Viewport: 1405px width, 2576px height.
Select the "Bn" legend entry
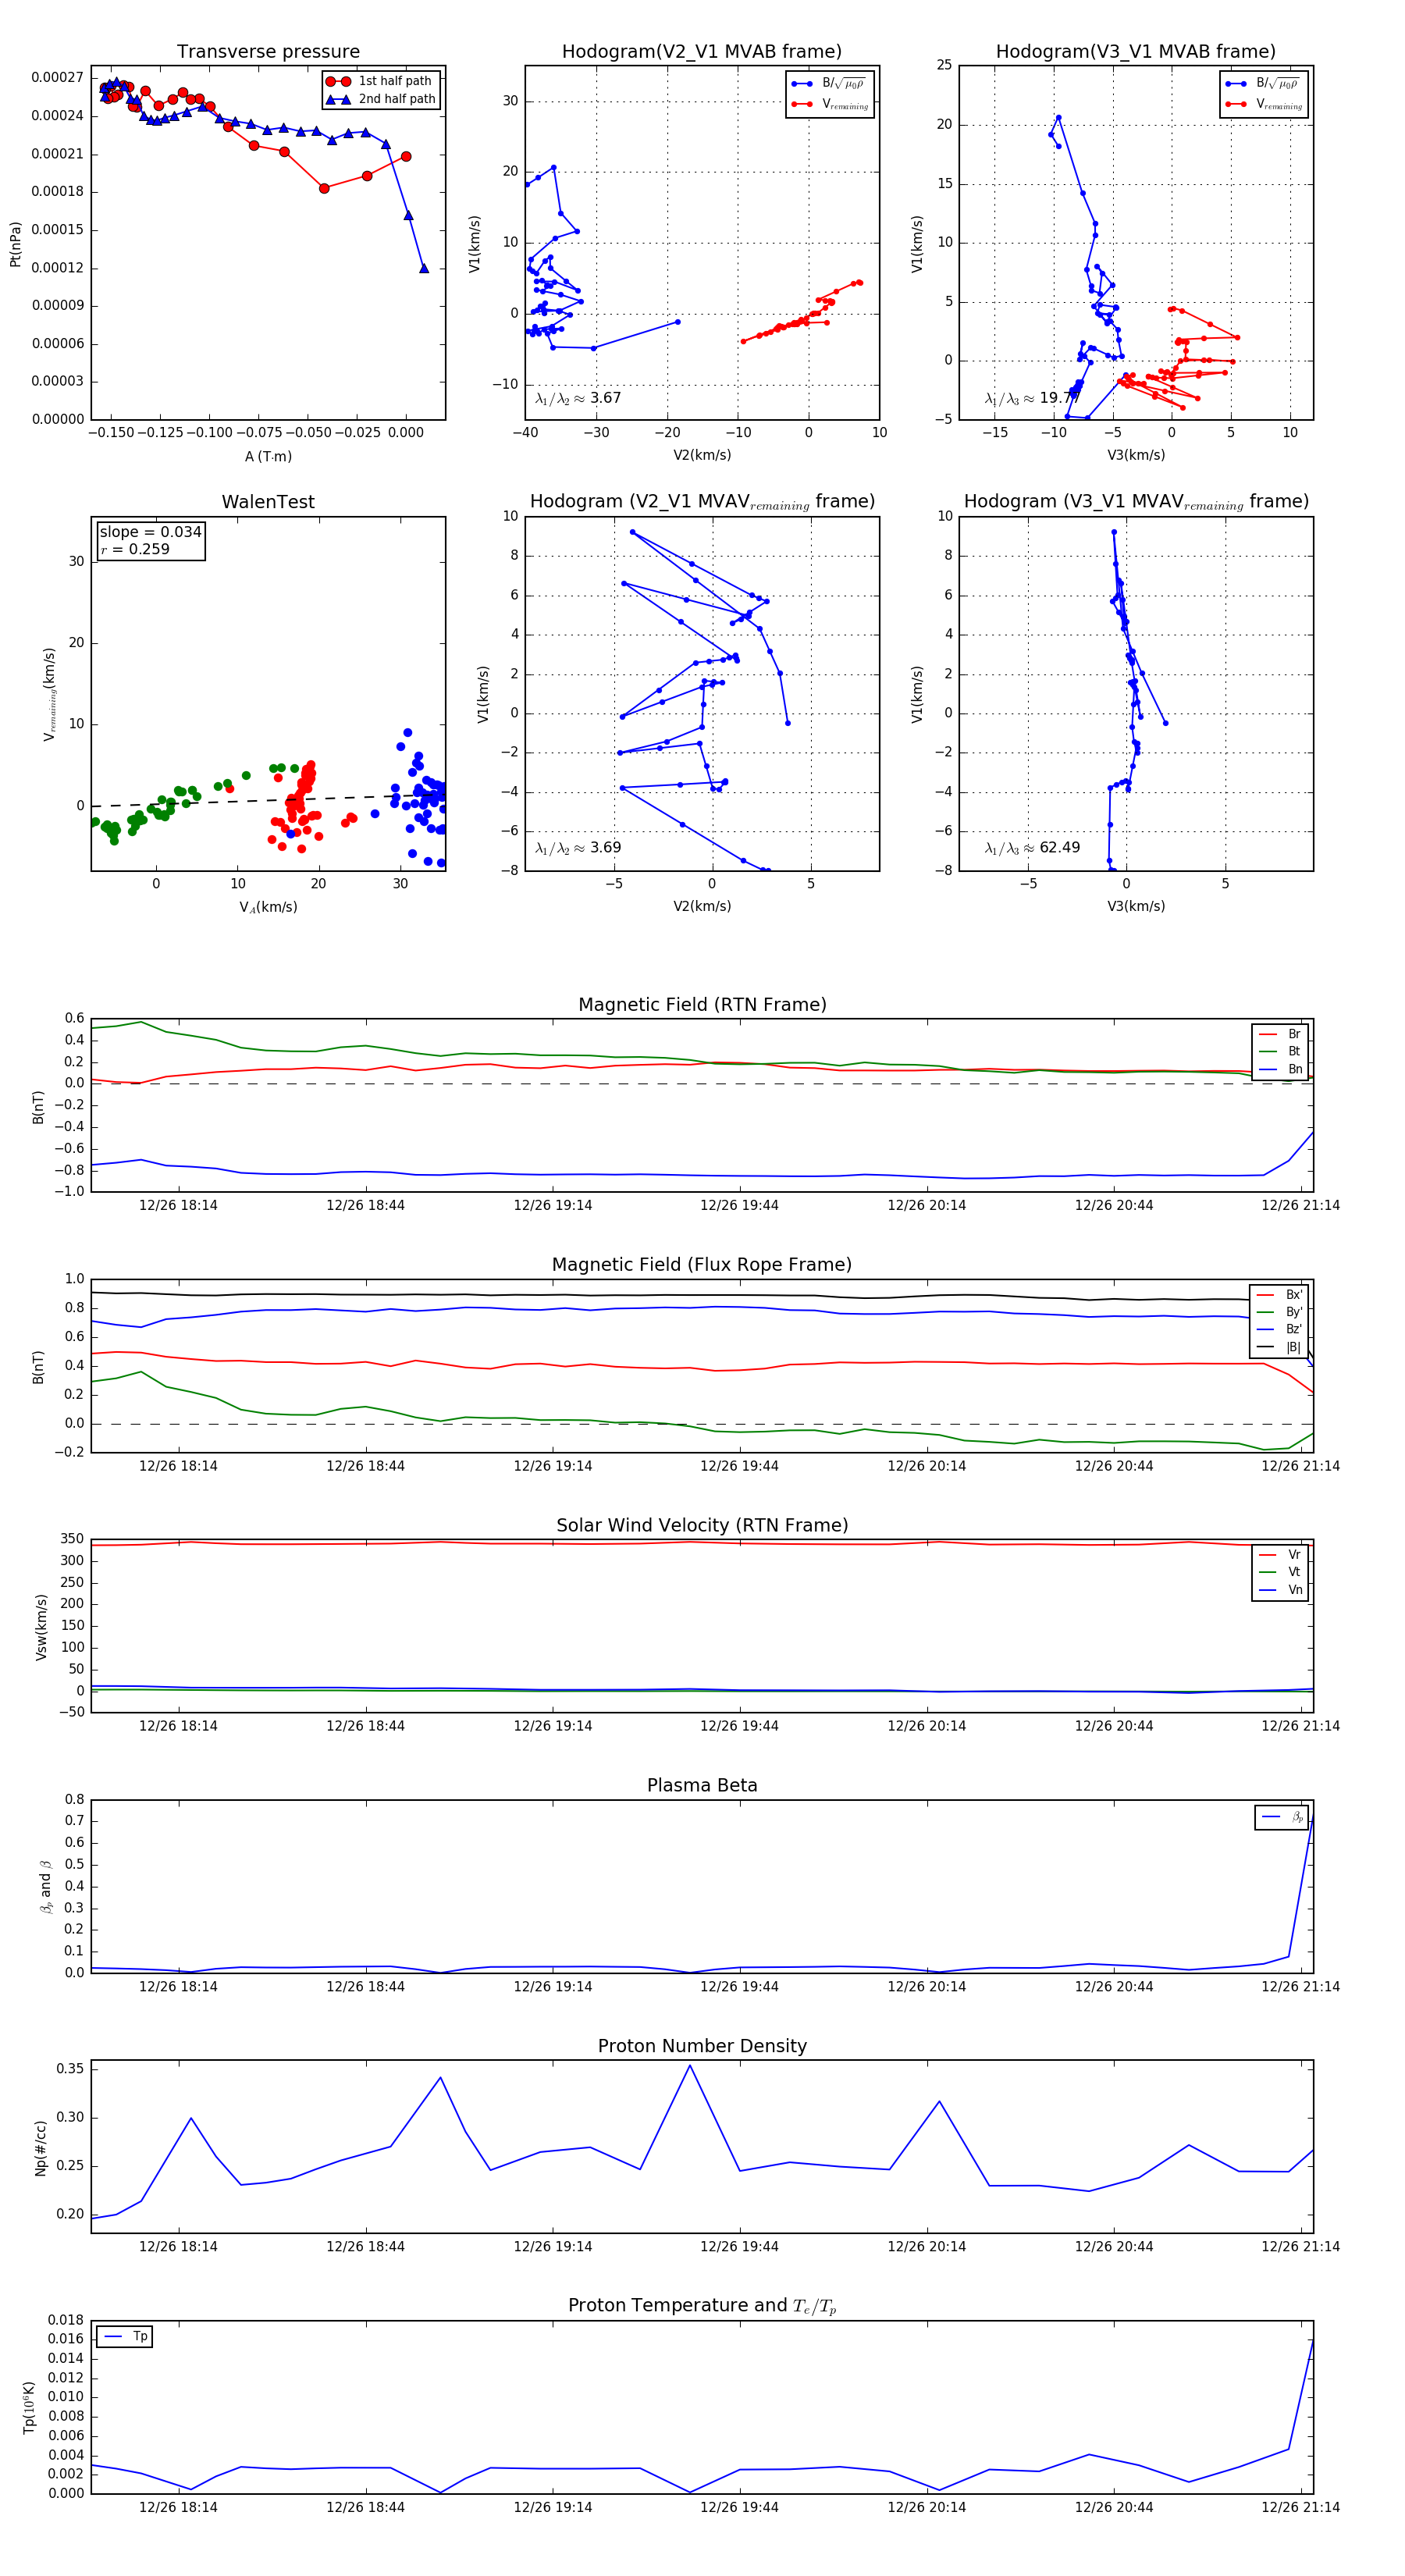point(1280,1069)
